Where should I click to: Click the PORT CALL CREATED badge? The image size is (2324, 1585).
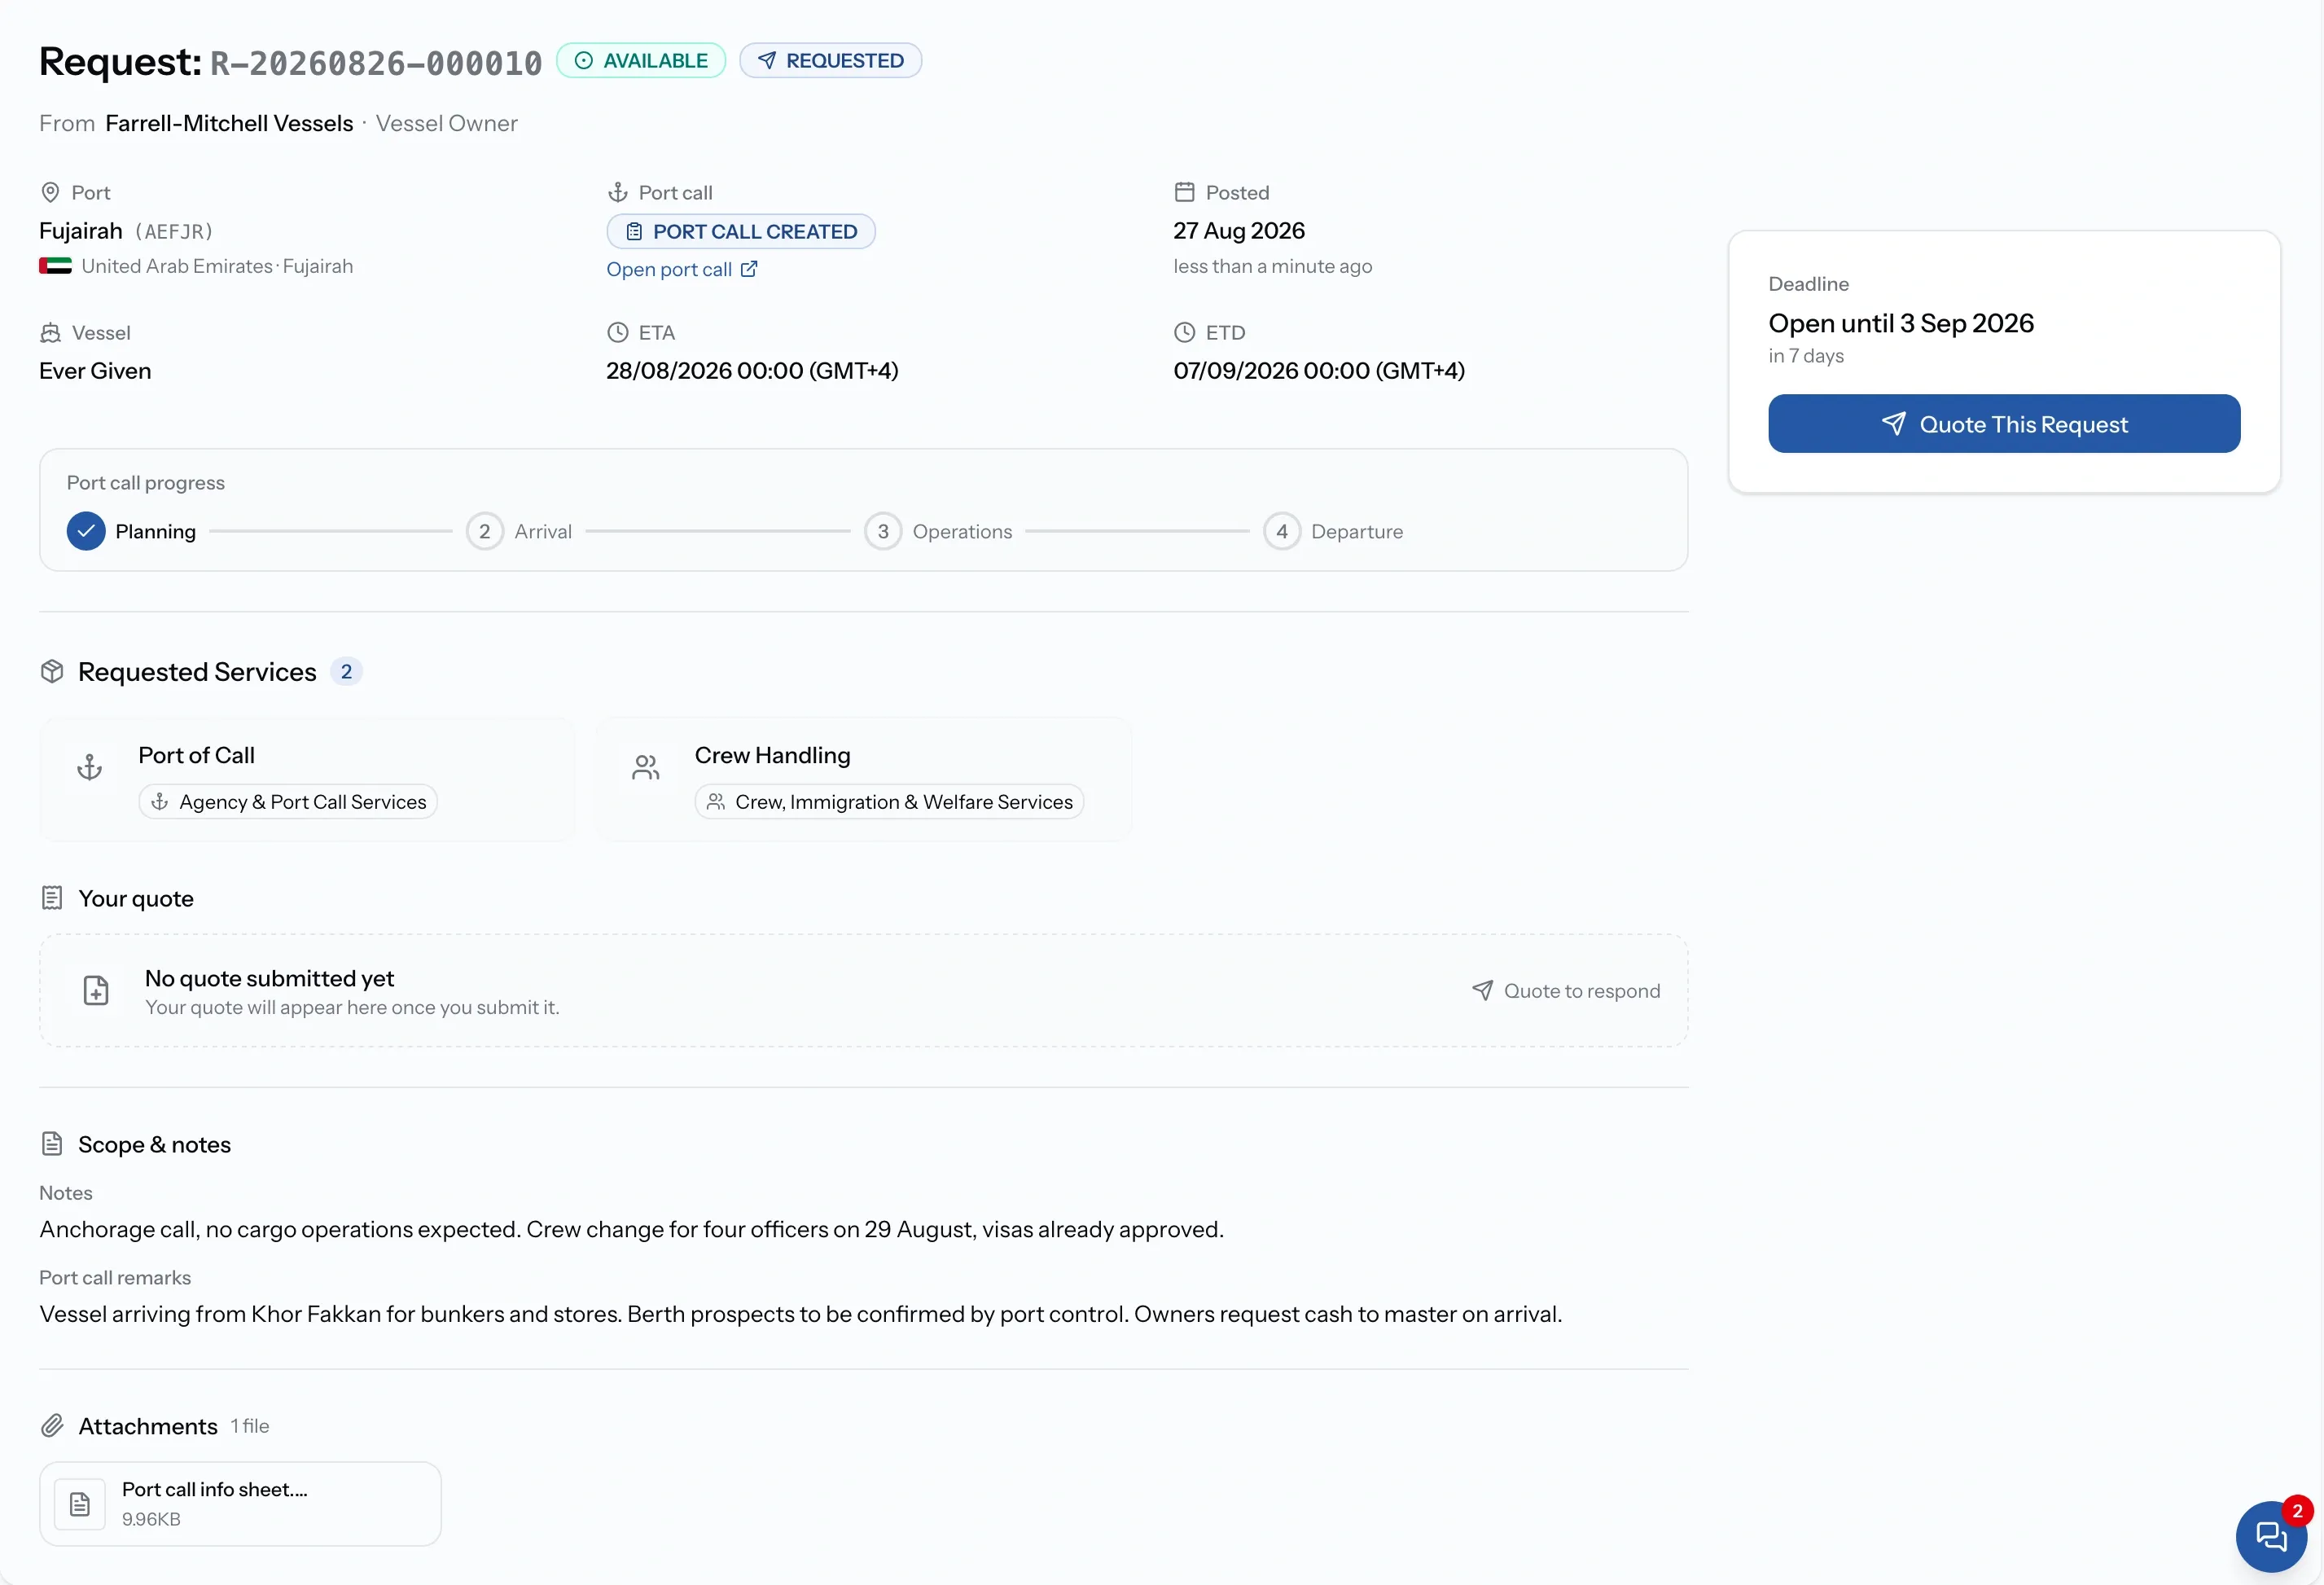(741, 231)
